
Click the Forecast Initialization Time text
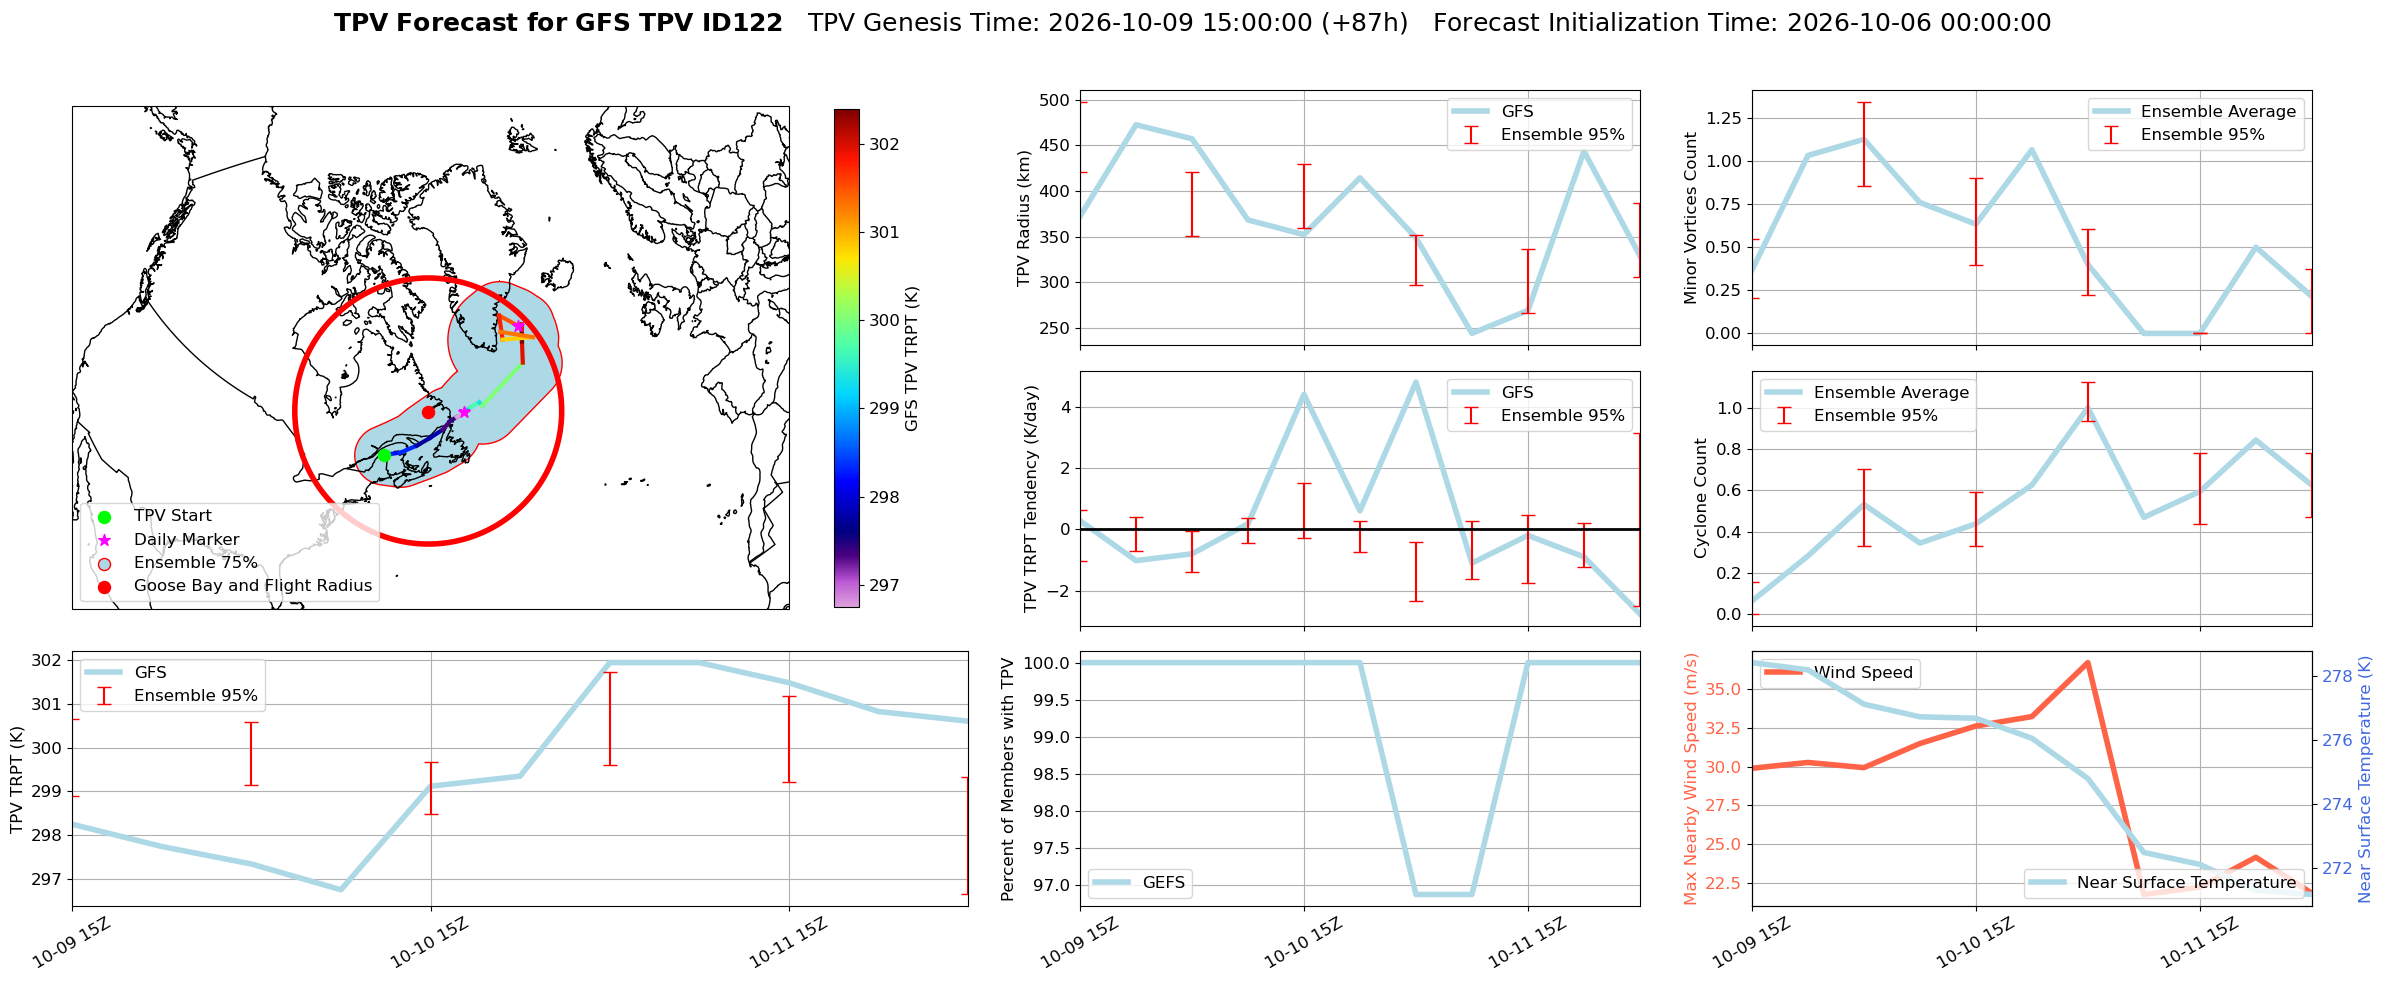coord(1742,23)
